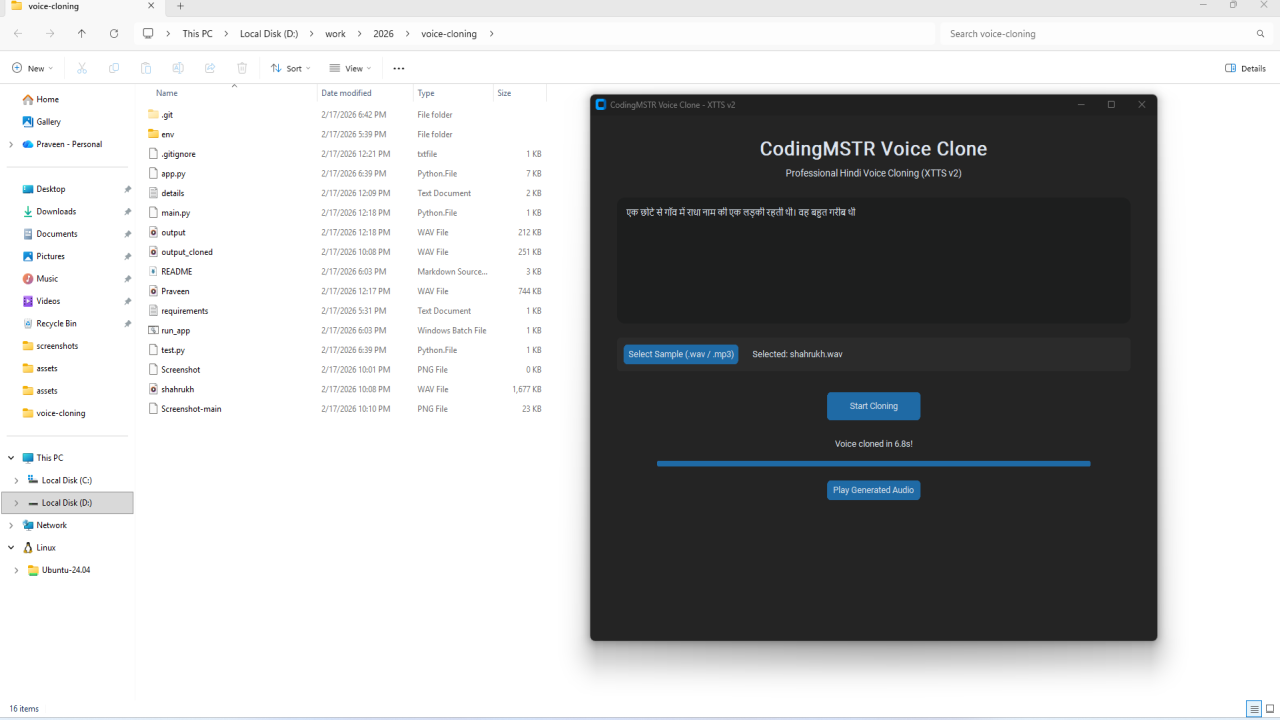The image size is (1280, 720).
Task: Click the Delete trash icon in toolbar
Action: click(242, 68)
